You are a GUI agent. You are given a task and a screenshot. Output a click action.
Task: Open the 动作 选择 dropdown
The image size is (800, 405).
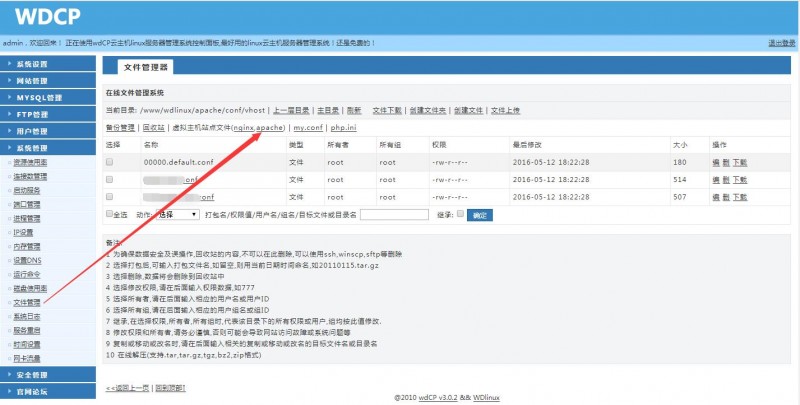[x=177, y=214]
